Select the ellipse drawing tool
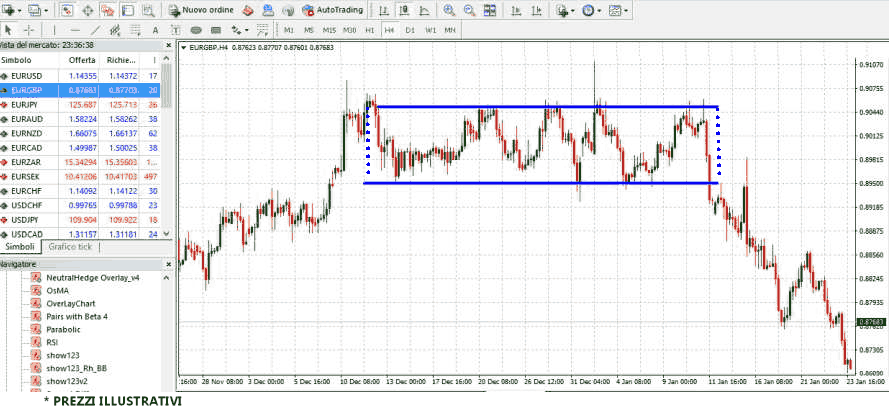Viewport: 889px width, 409px height. pos(198,30)
